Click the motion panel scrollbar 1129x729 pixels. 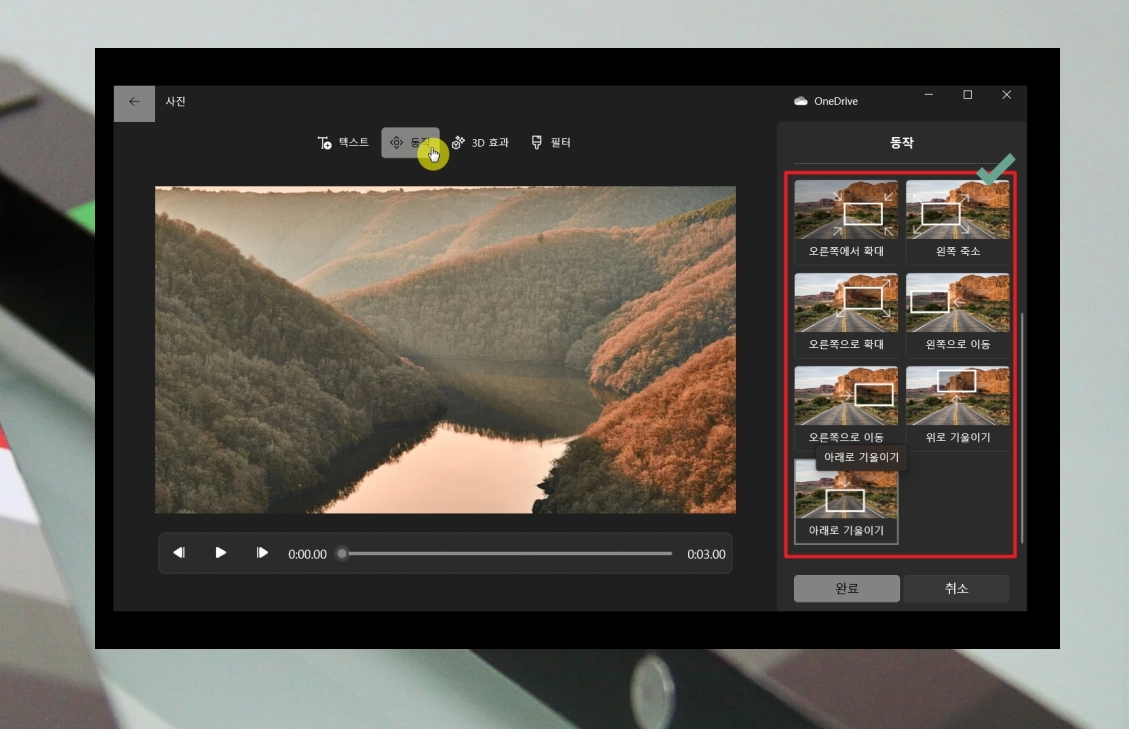[x=1022, y=428]
